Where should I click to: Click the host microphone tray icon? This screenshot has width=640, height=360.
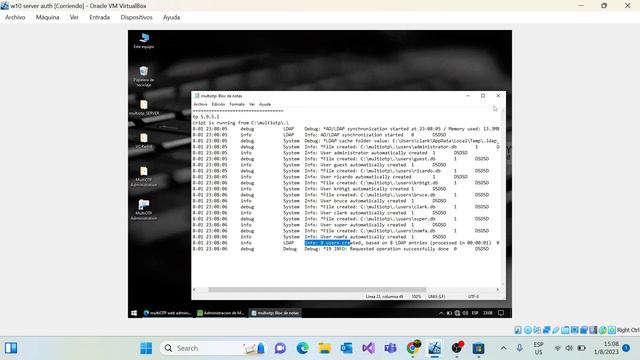tap(519, 348)
